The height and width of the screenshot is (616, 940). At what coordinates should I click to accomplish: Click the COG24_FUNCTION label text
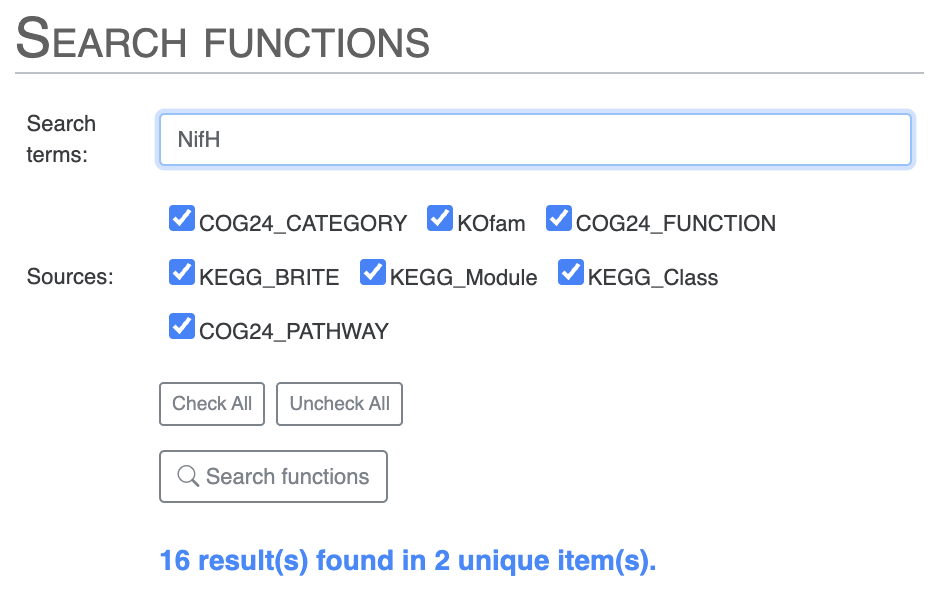(x=676, y=223)
